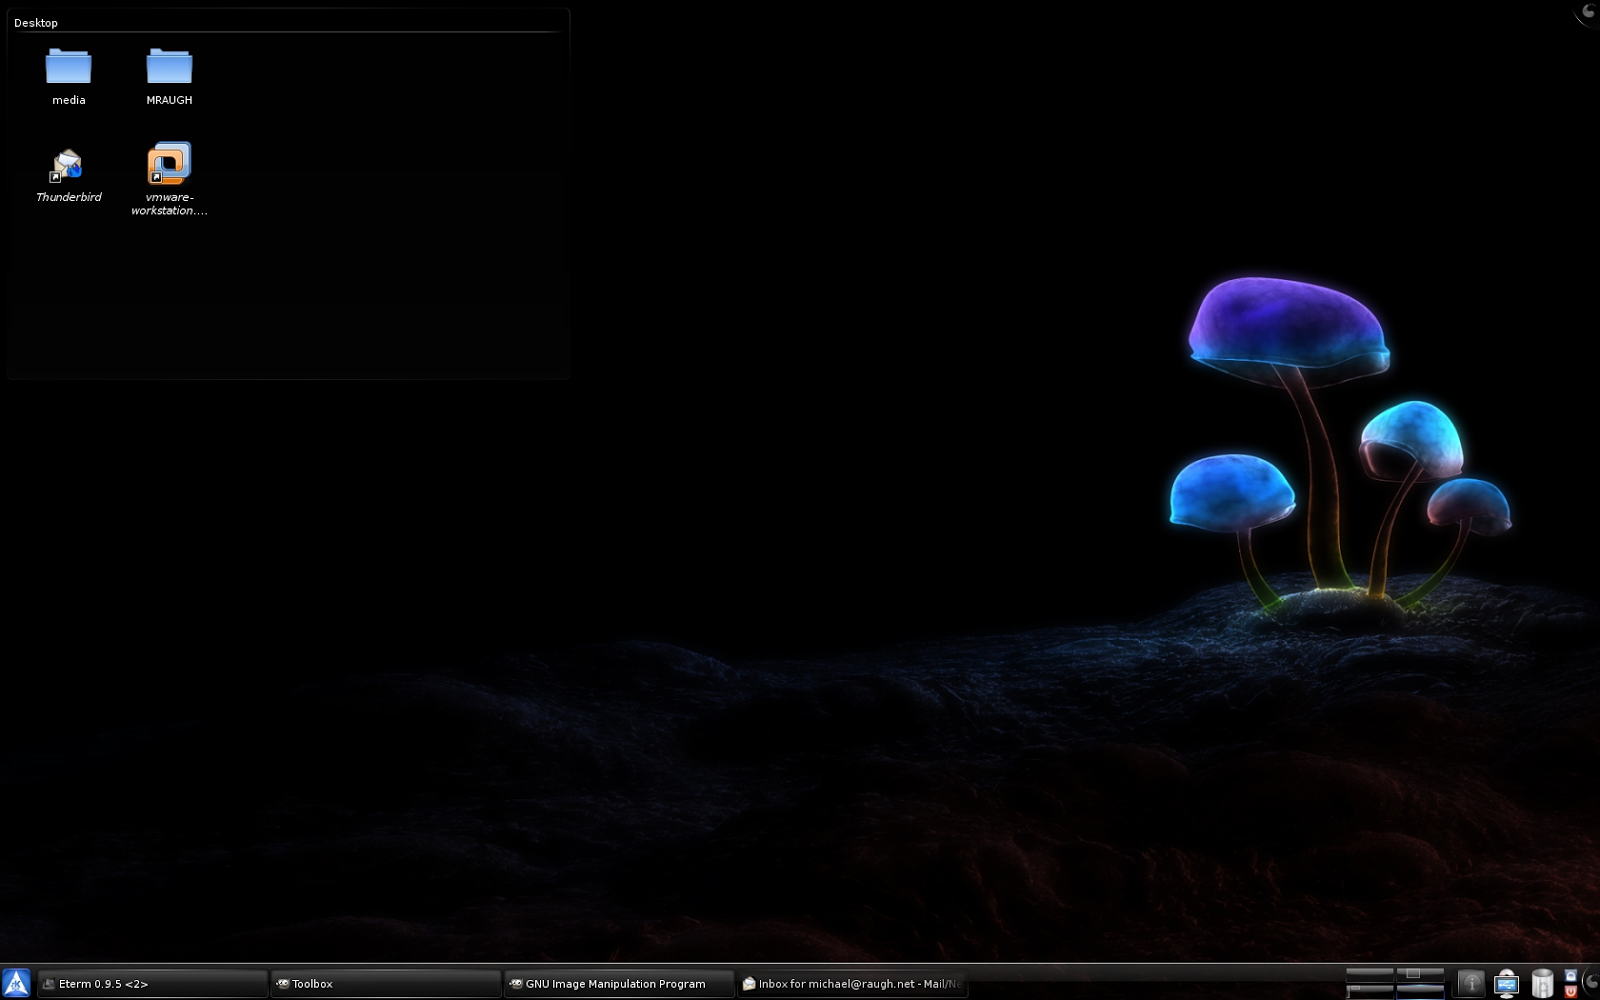Screen dimensions: 1600x1000
Task: Switch to the top-left virtual desktop in pager
Action: (1370, 975)
